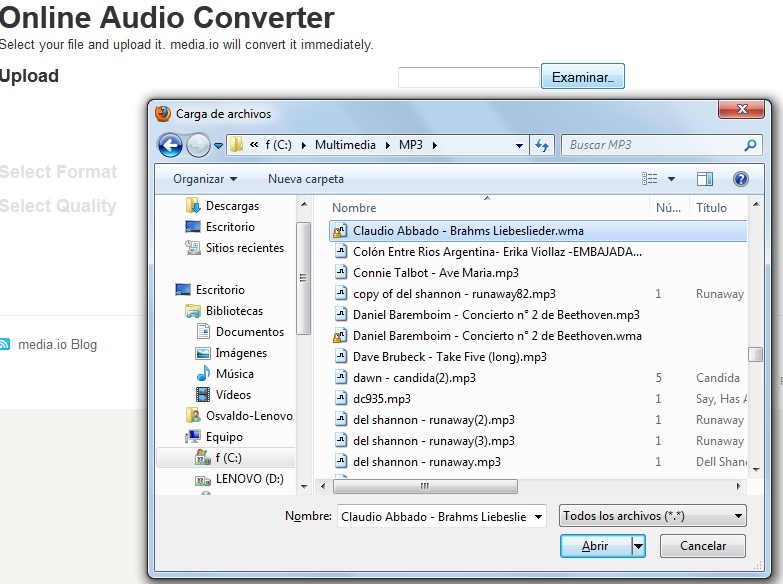783x584 pixels.
Task: Click the dc935.mp3 file icon
Action: coord(341,399)
